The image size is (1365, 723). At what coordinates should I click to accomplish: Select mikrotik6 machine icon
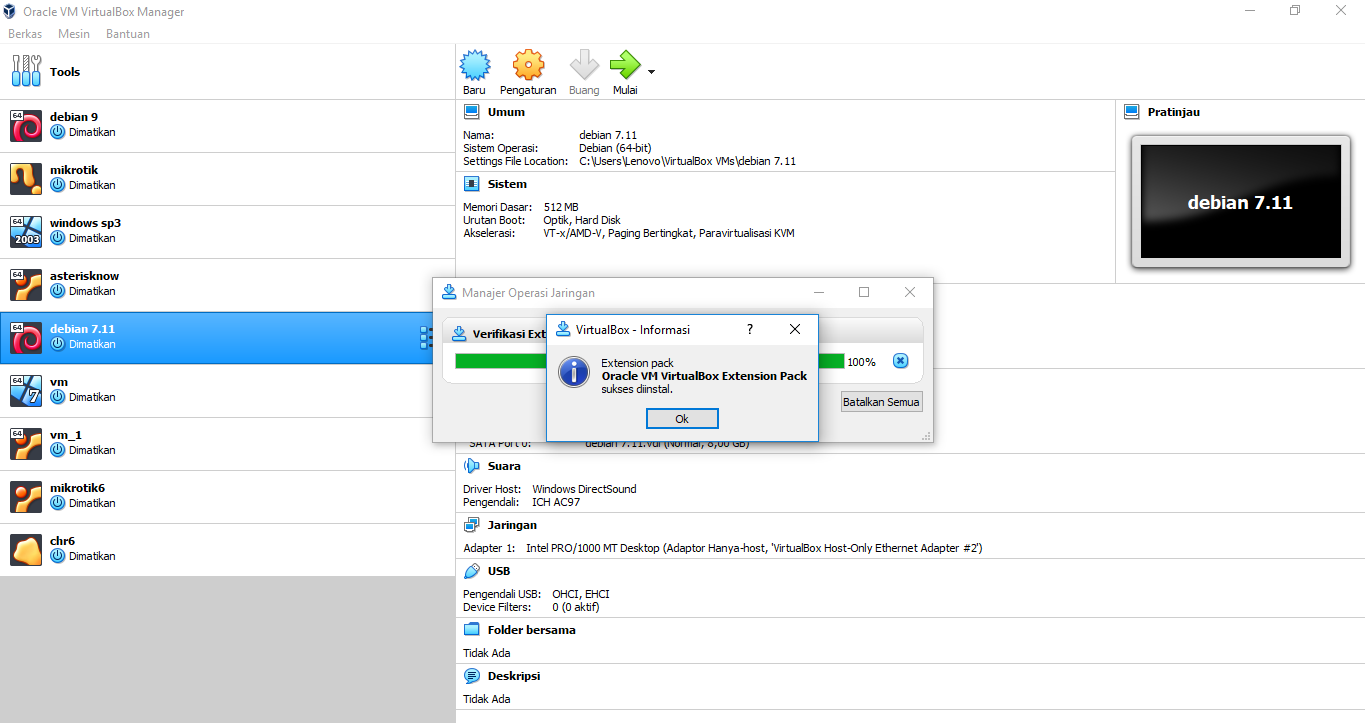tap(26, 496)
